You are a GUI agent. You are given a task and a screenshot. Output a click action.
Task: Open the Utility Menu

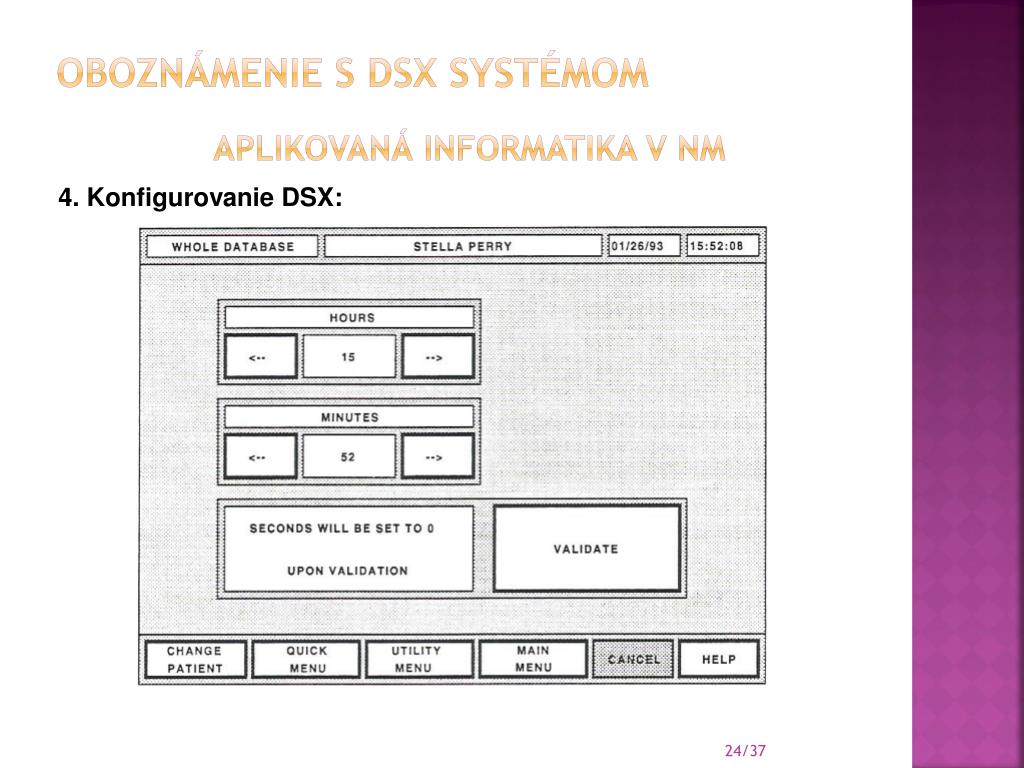(419, 660)
